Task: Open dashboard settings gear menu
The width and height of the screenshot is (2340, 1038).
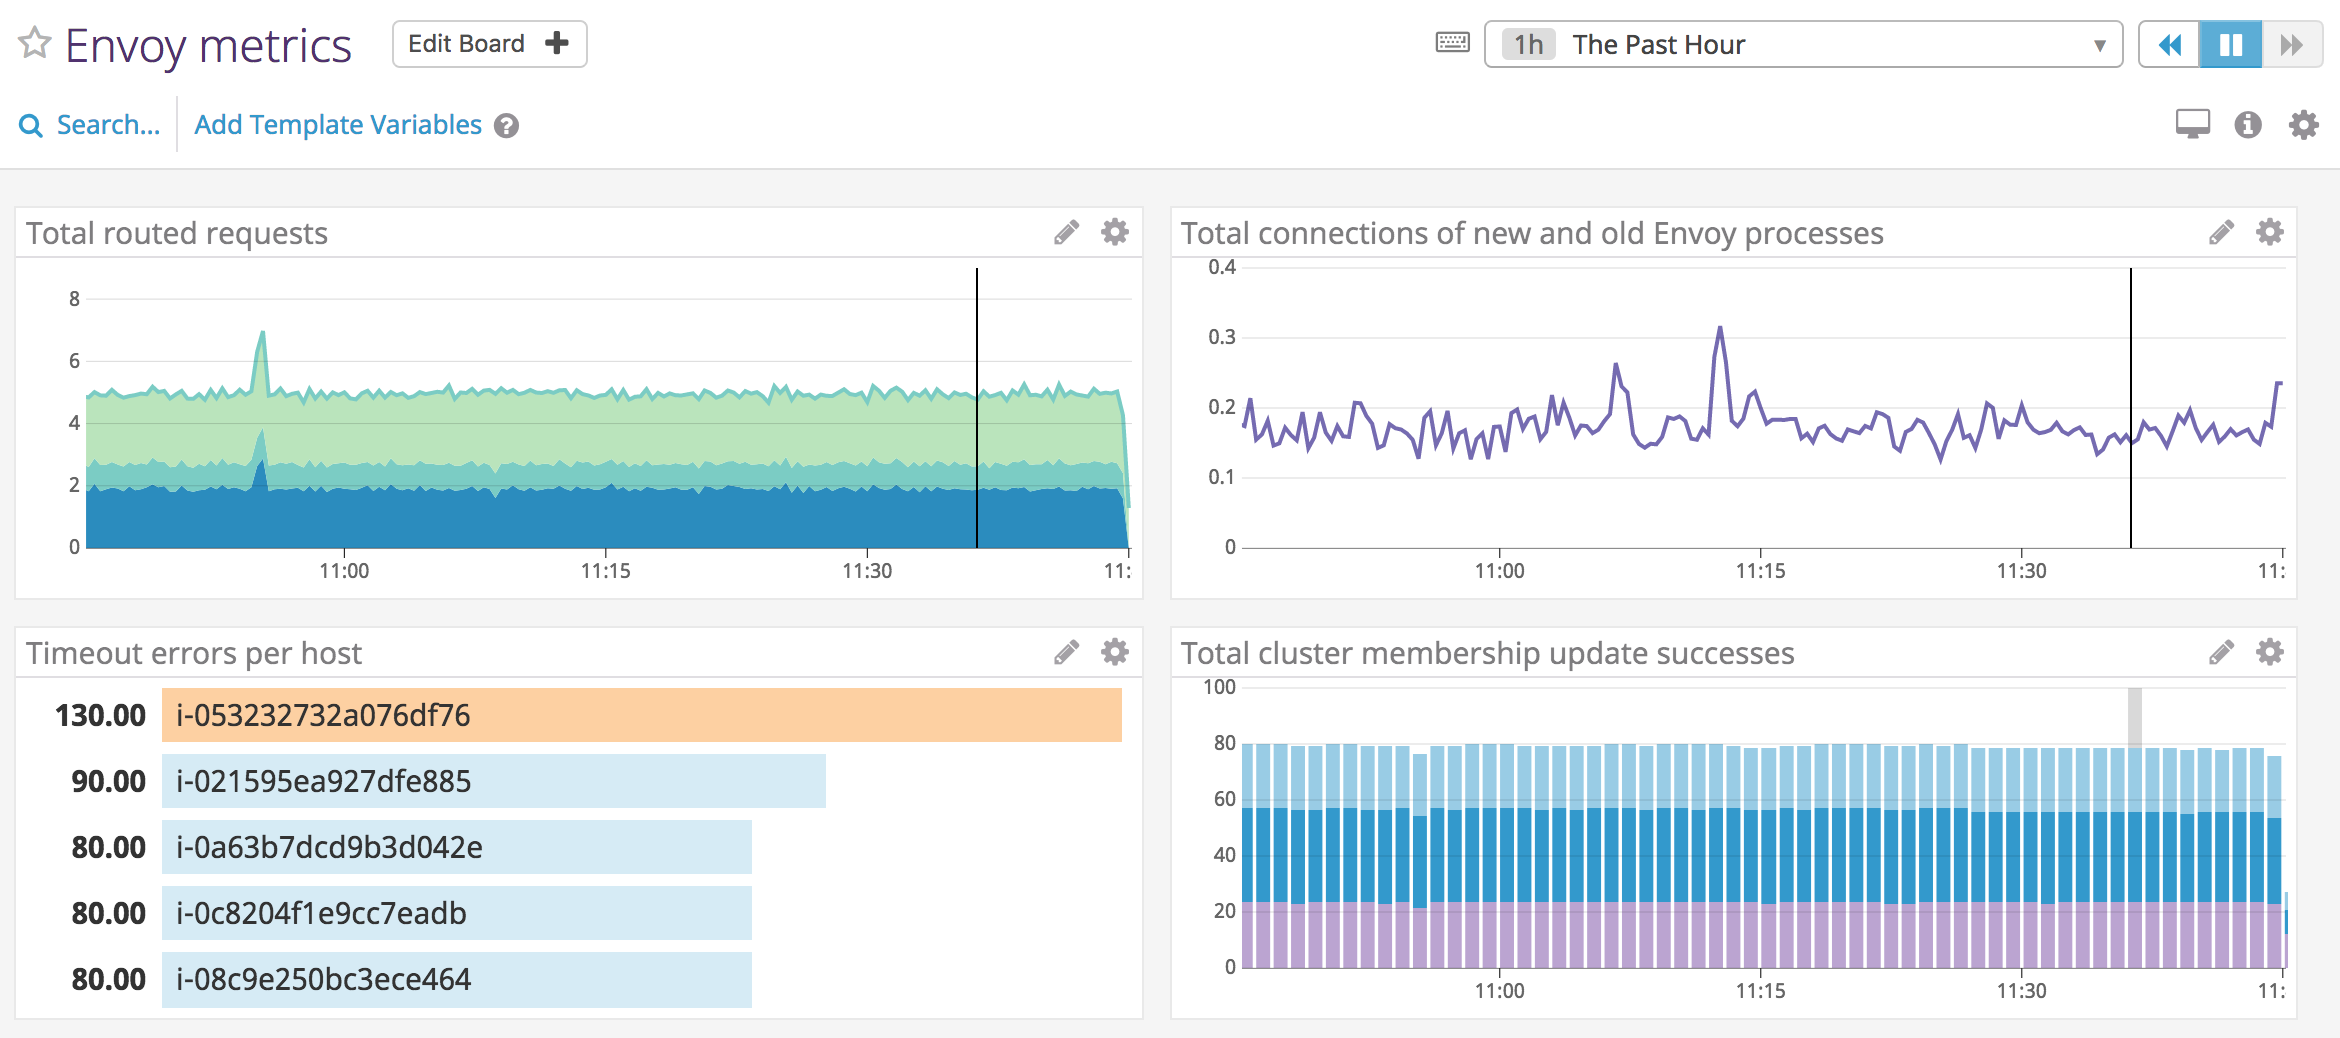Action: click(2303, 124)
